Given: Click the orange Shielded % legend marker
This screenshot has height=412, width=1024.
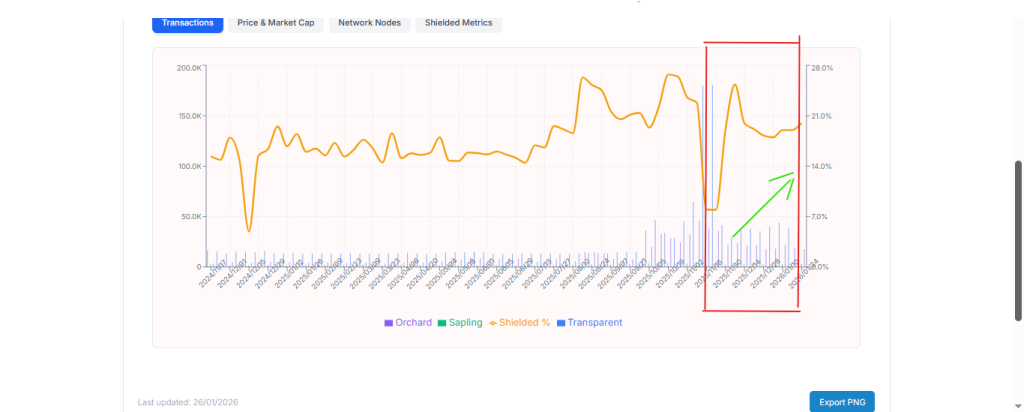Looking at the screenshot, I should click(x=493, y=323).
